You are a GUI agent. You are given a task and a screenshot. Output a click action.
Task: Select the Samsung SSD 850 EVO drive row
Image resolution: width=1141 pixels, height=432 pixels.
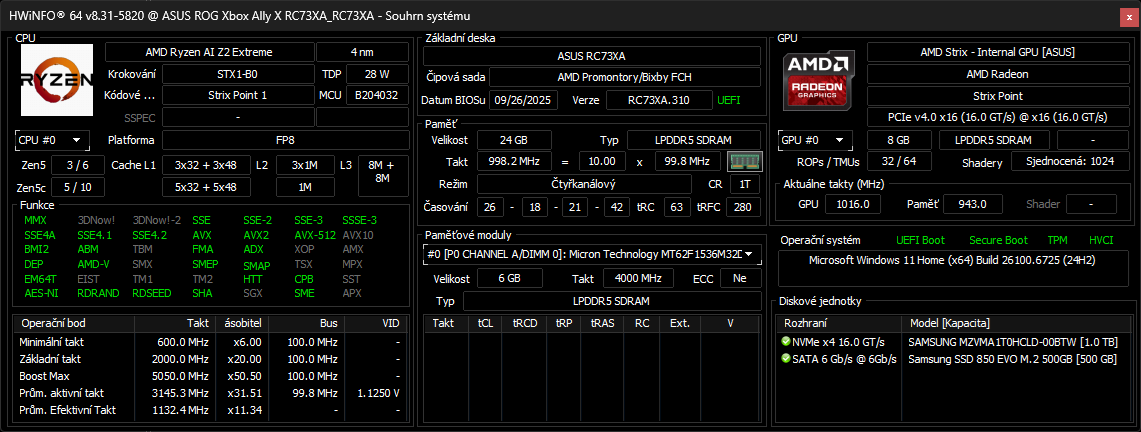click(x=1010, y=359)
